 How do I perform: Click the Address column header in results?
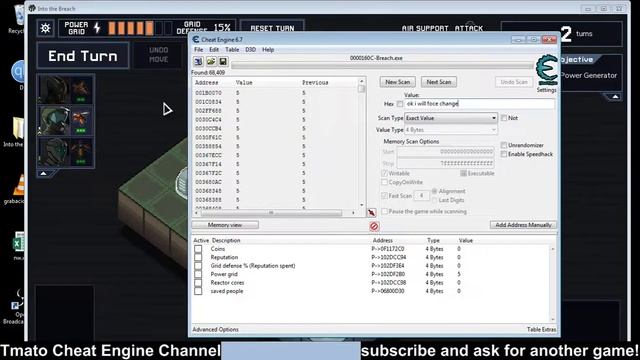tap(207, 82)
